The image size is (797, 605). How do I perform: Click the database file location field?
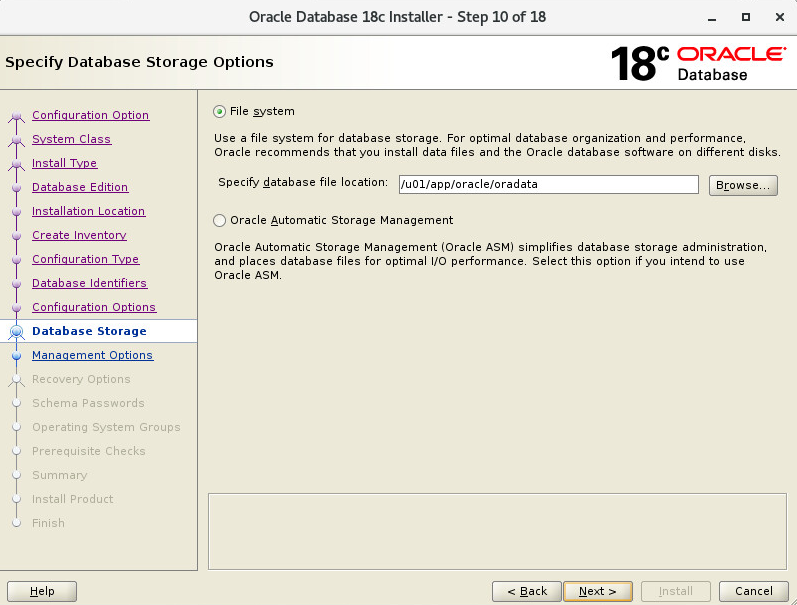coord(548,185)
